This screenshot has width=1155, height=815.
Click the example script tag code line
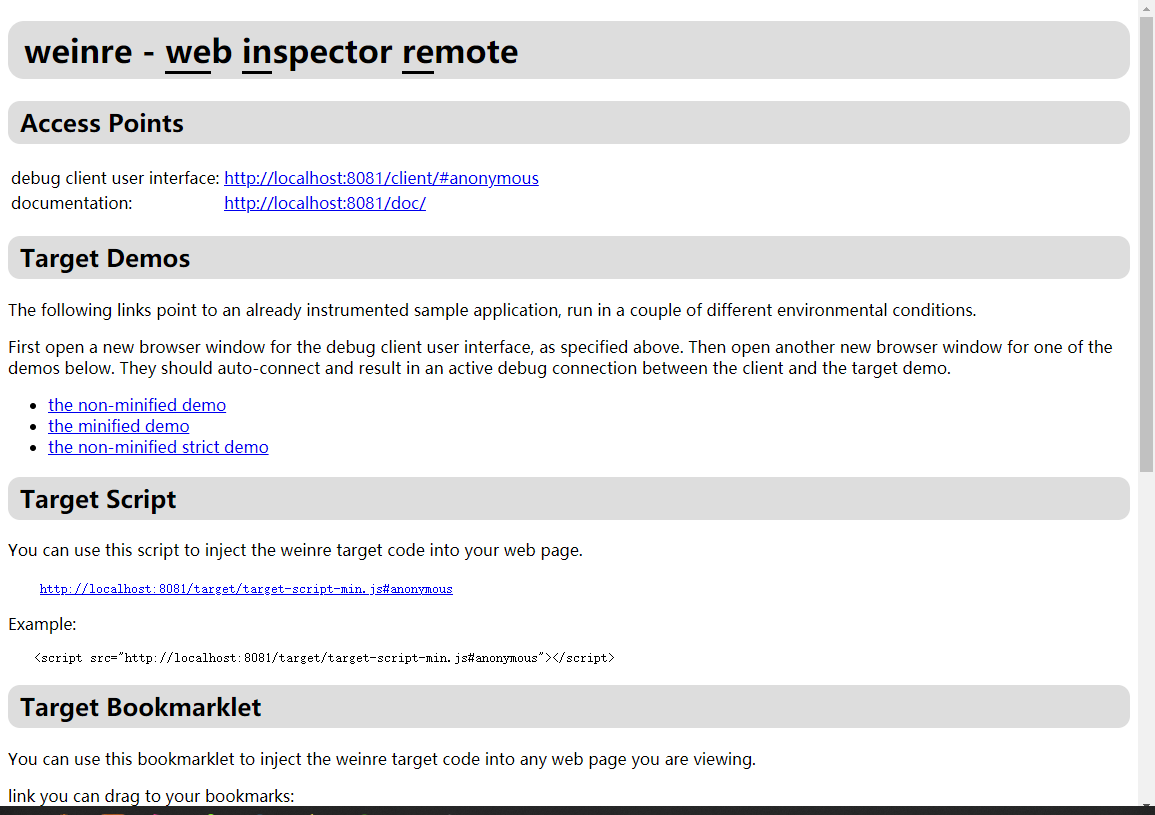(x=324, y=658)
